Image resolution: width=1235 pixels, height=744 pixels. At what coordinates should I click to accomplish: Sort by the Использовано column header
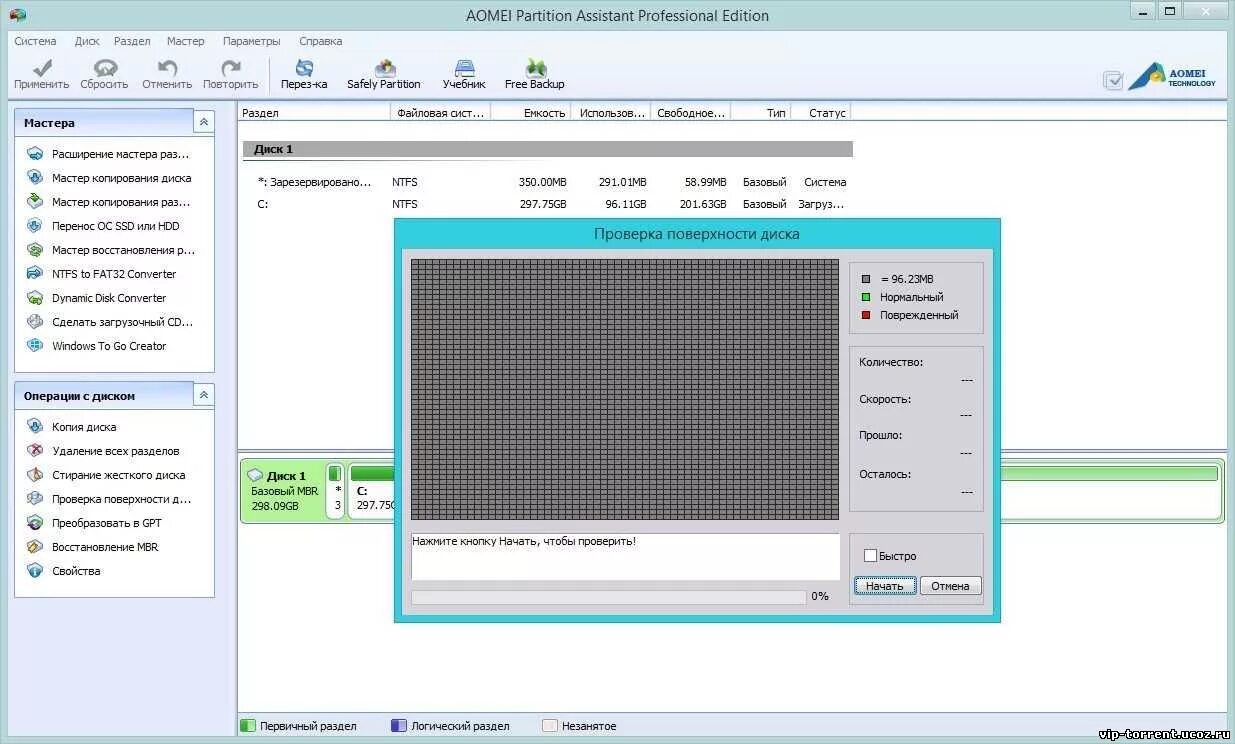point(610,113)
